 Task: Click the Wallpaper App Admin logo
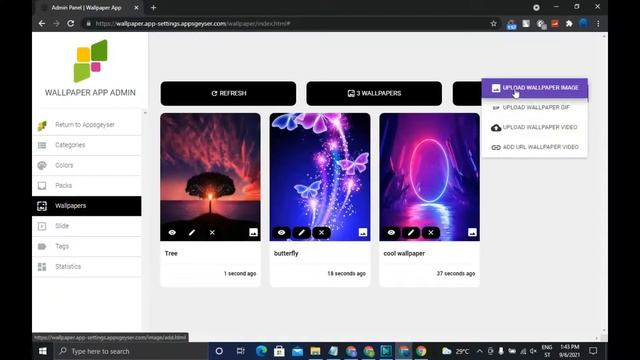[90, 61]
